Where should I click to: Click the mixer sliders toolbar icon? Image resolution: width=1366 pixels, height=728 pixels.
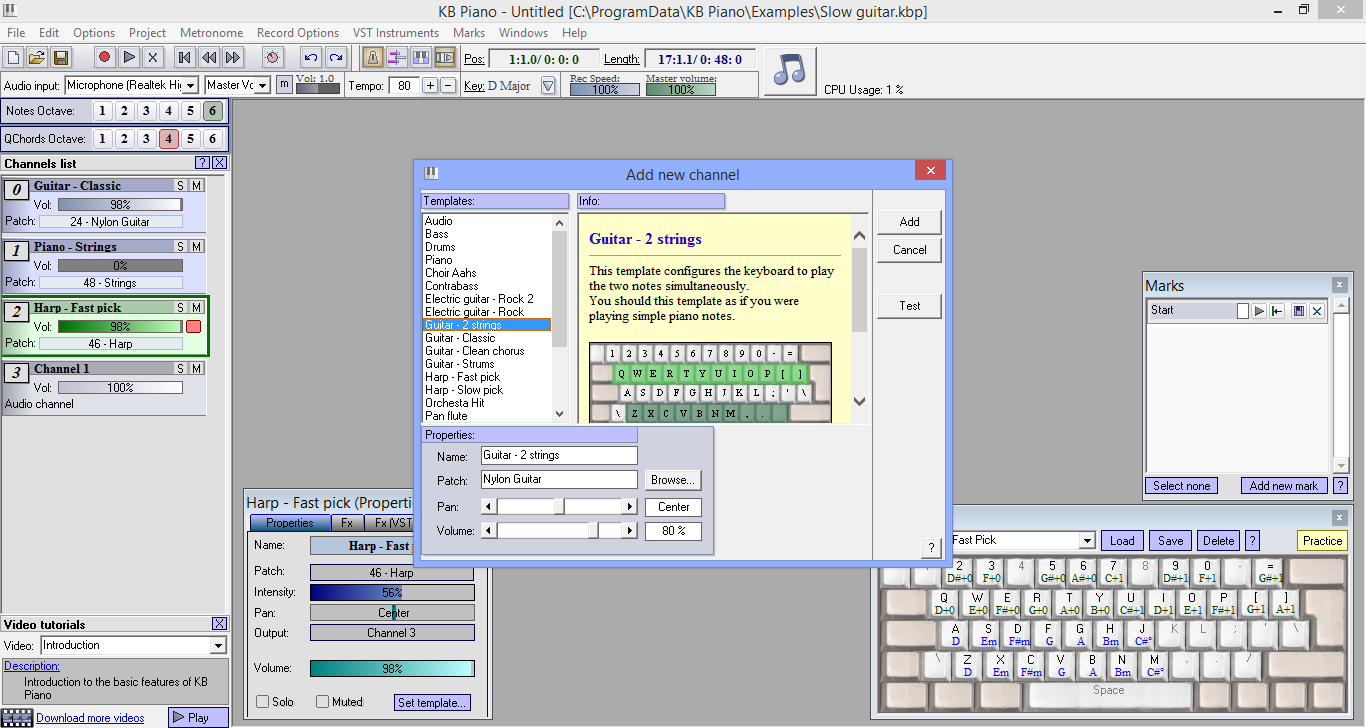pos(396,58)
